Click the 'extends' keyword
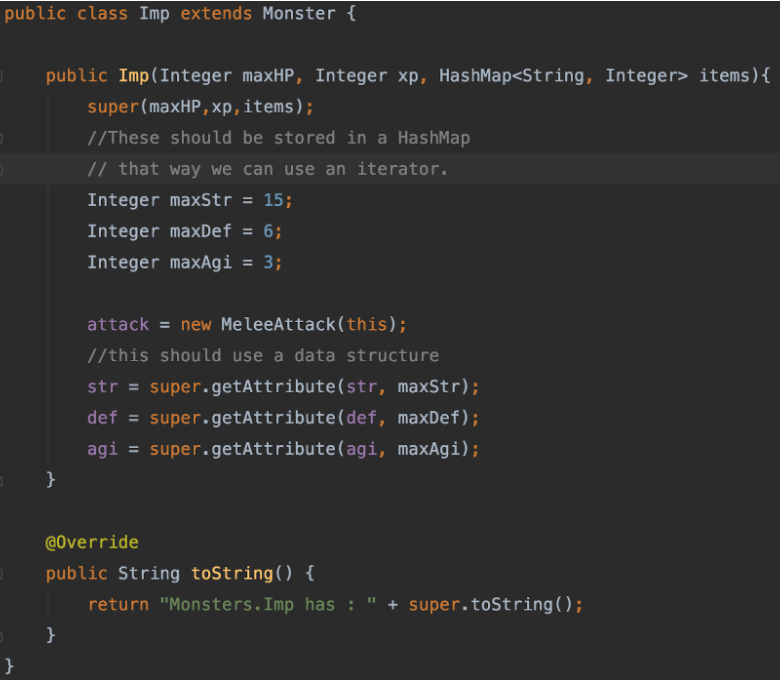This screenshot has width=782, height=684. point(216,13)
